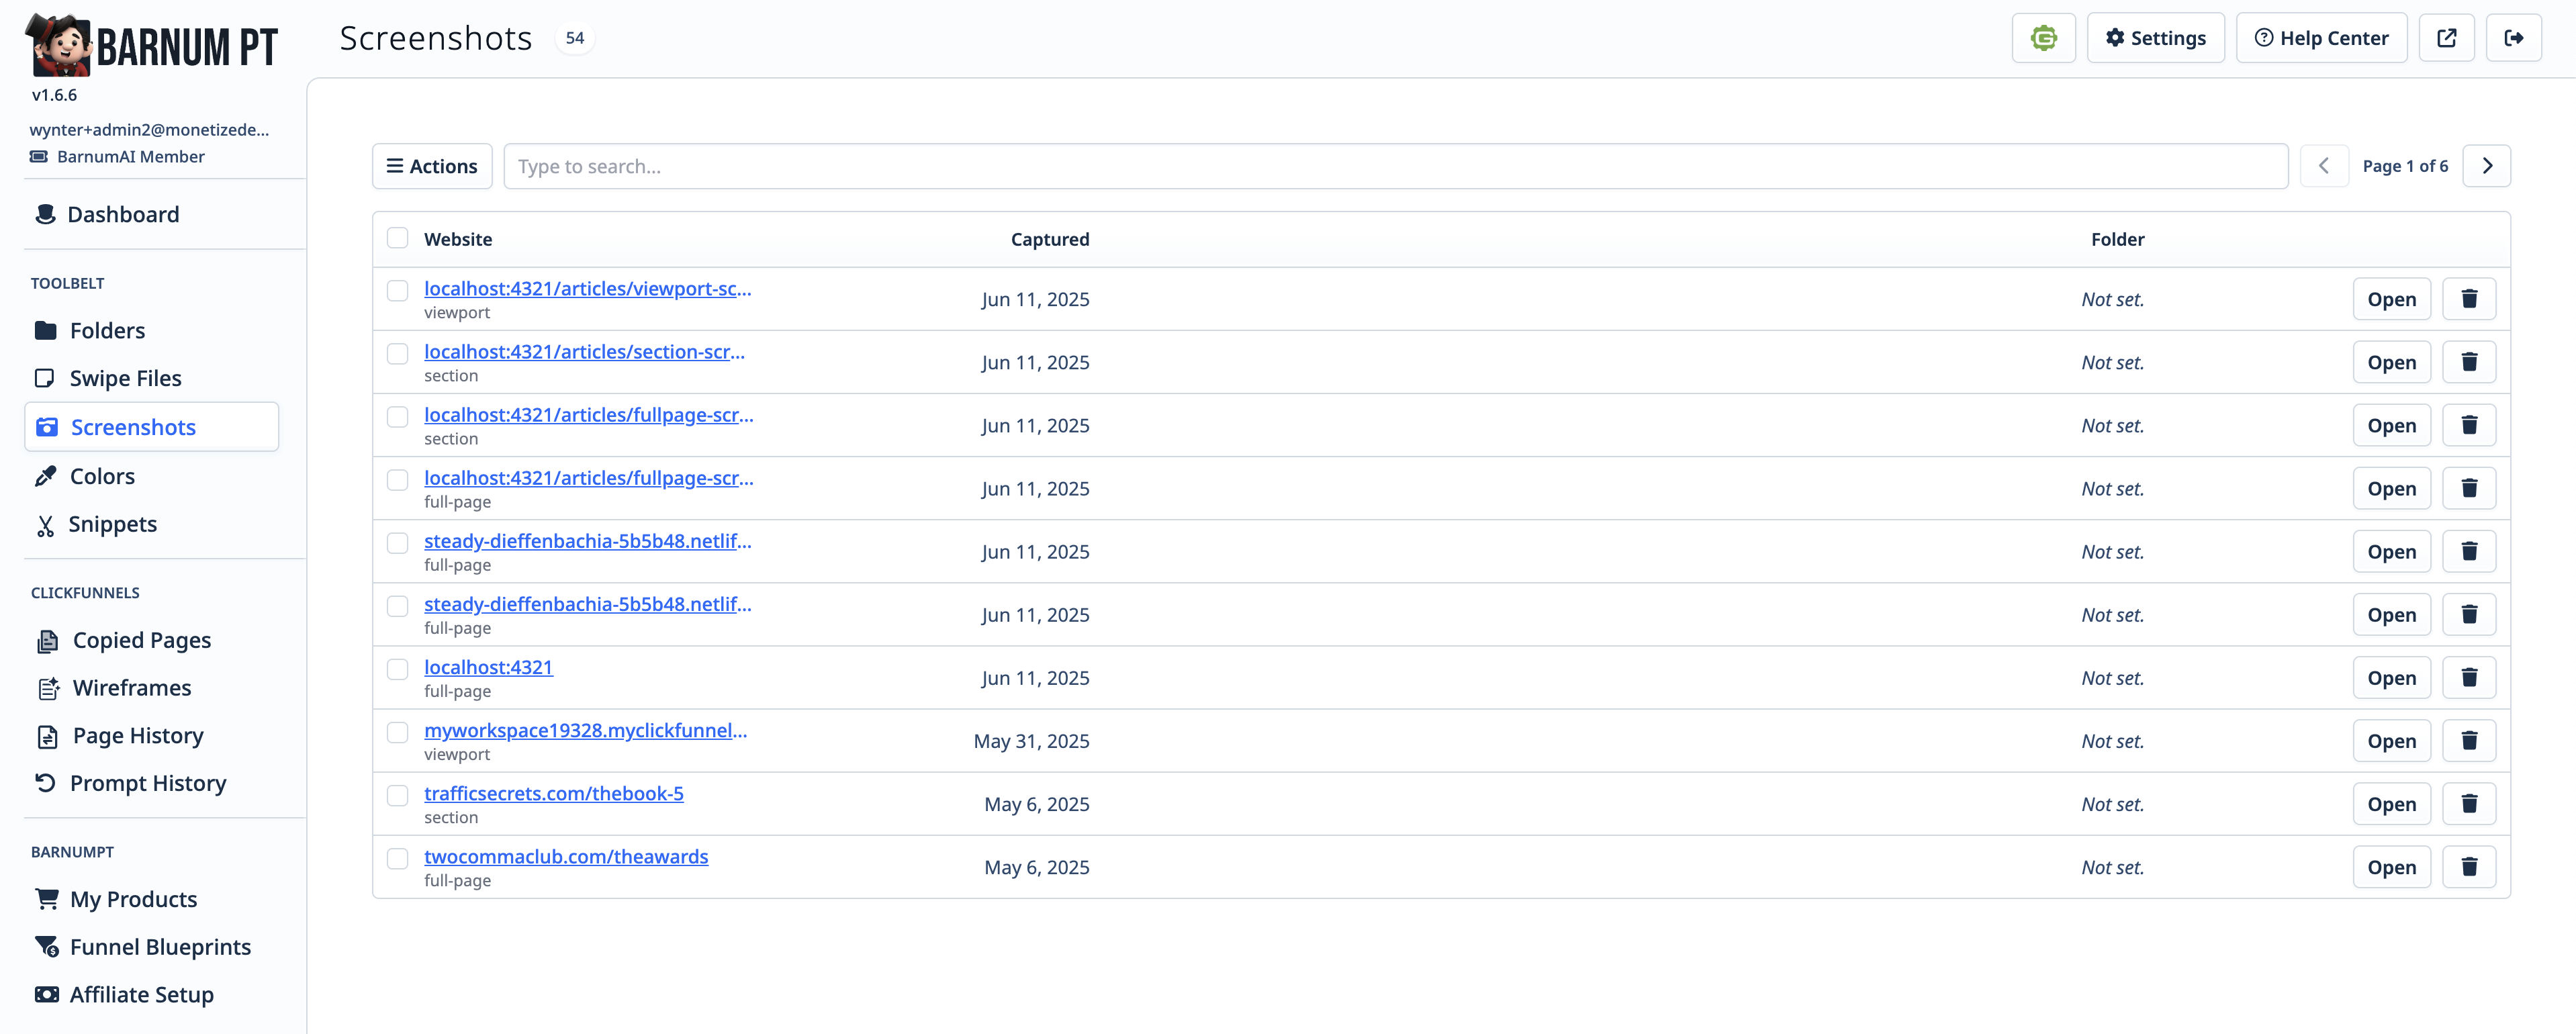
Task: Check the localhost:4321 full-page row checkbox
Action: coord(398,669)
